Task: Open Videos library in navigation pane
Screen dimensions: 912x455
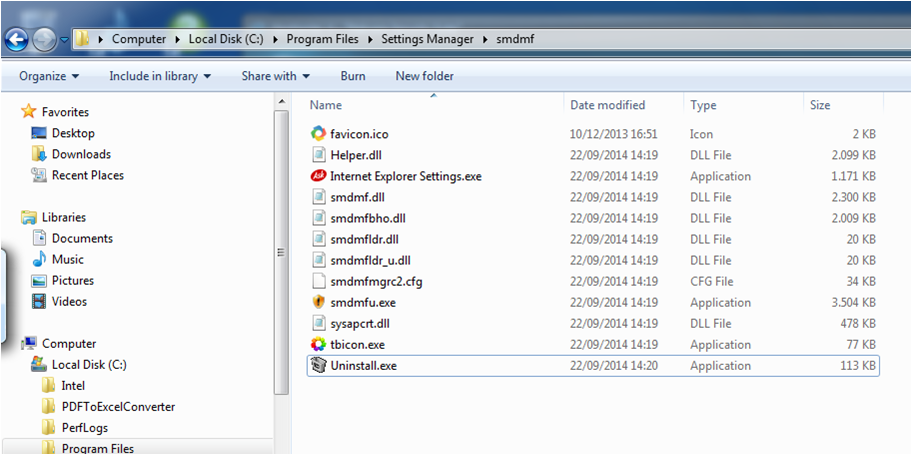Action: click(x=69, y=301)
